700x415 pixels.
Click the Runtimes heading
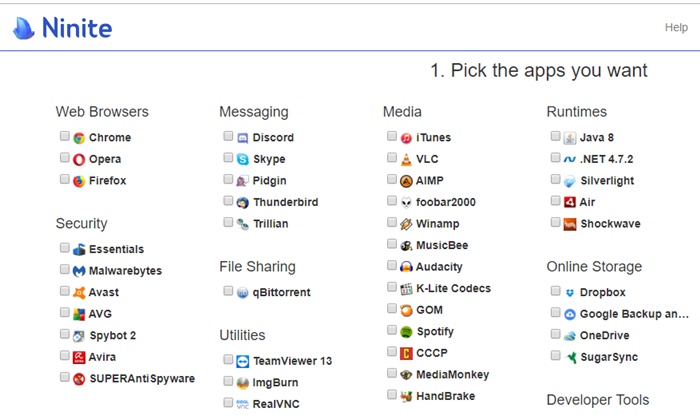pos(576,112)
